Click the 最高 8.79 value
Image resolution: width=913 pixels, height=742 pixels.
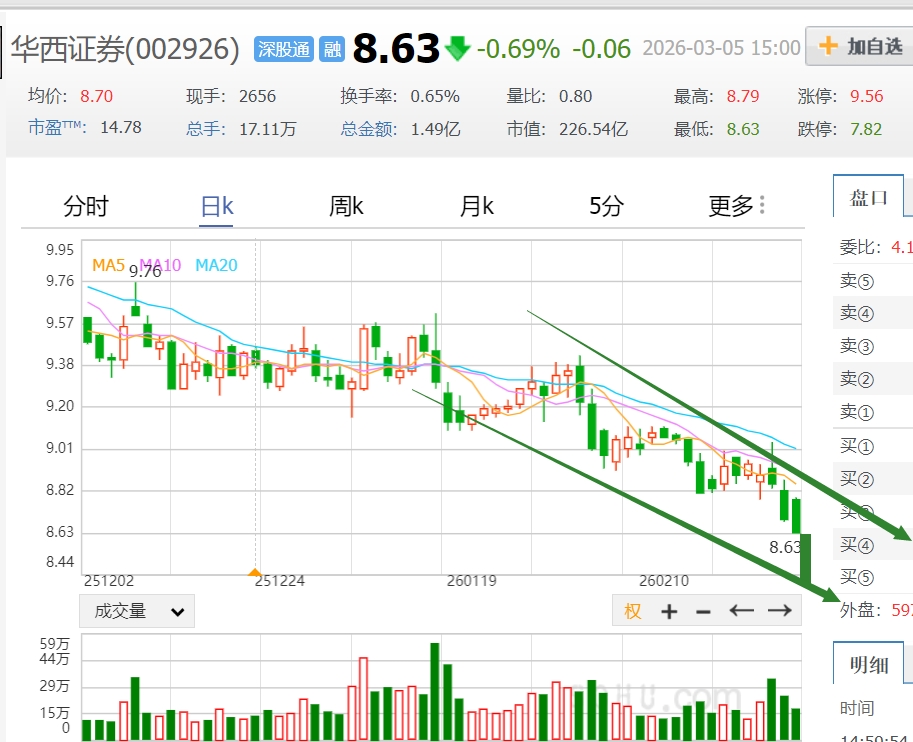(742, 96)
